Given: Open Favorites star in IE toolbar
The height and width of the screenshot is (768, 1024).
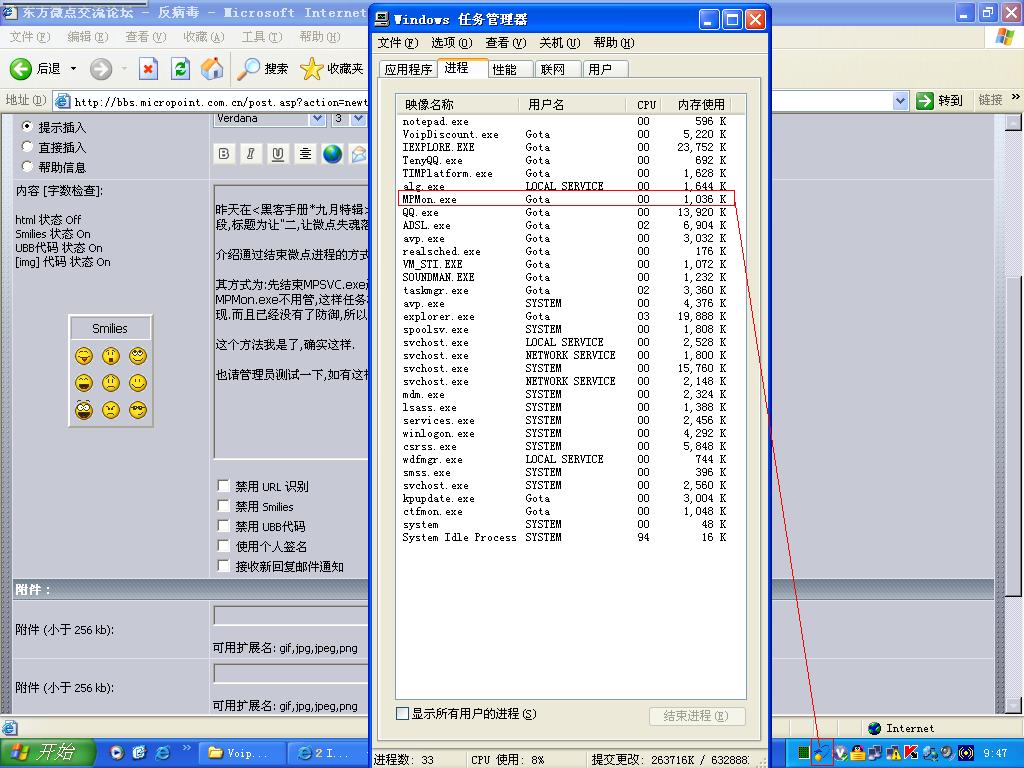Looking at the screenshot, I should pyautogui.click(x=312, y=69).
